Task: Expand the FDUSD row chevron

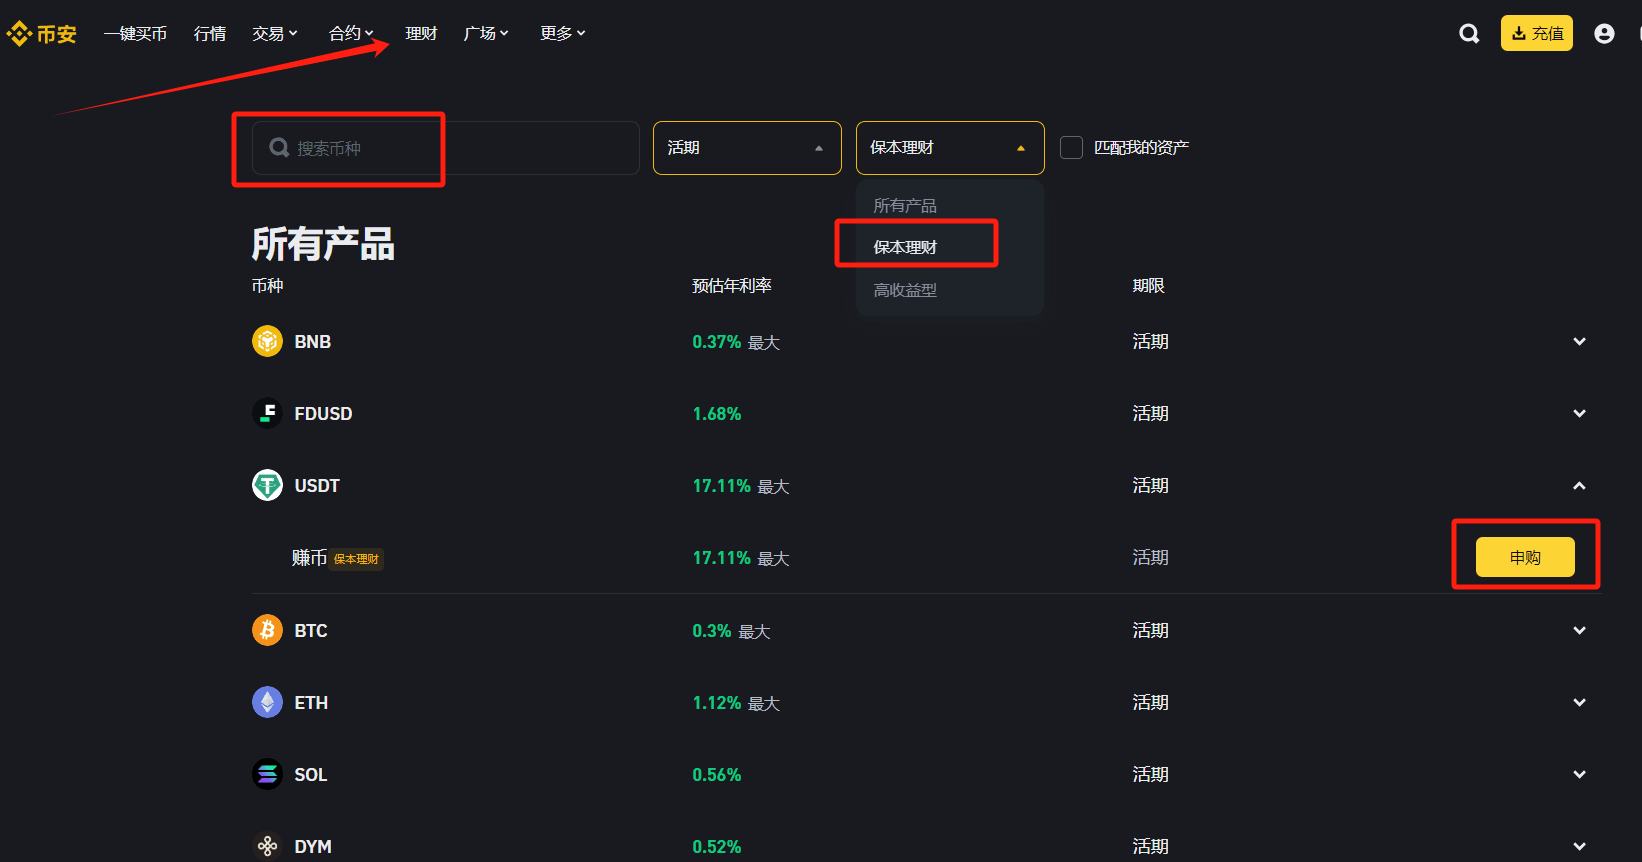Action: tap(1579, 413)
